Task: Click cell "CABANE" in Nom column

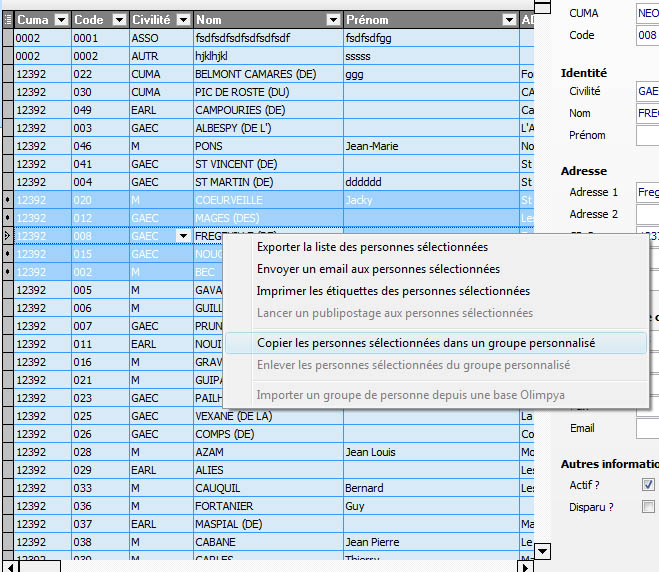Action: (x=268, y=543)
